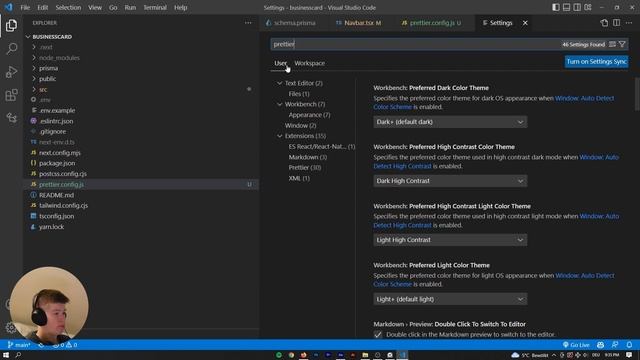Screen dimensions: 640x360
Task: Open File Explorer from taskbar
Action: coord(365,355)
